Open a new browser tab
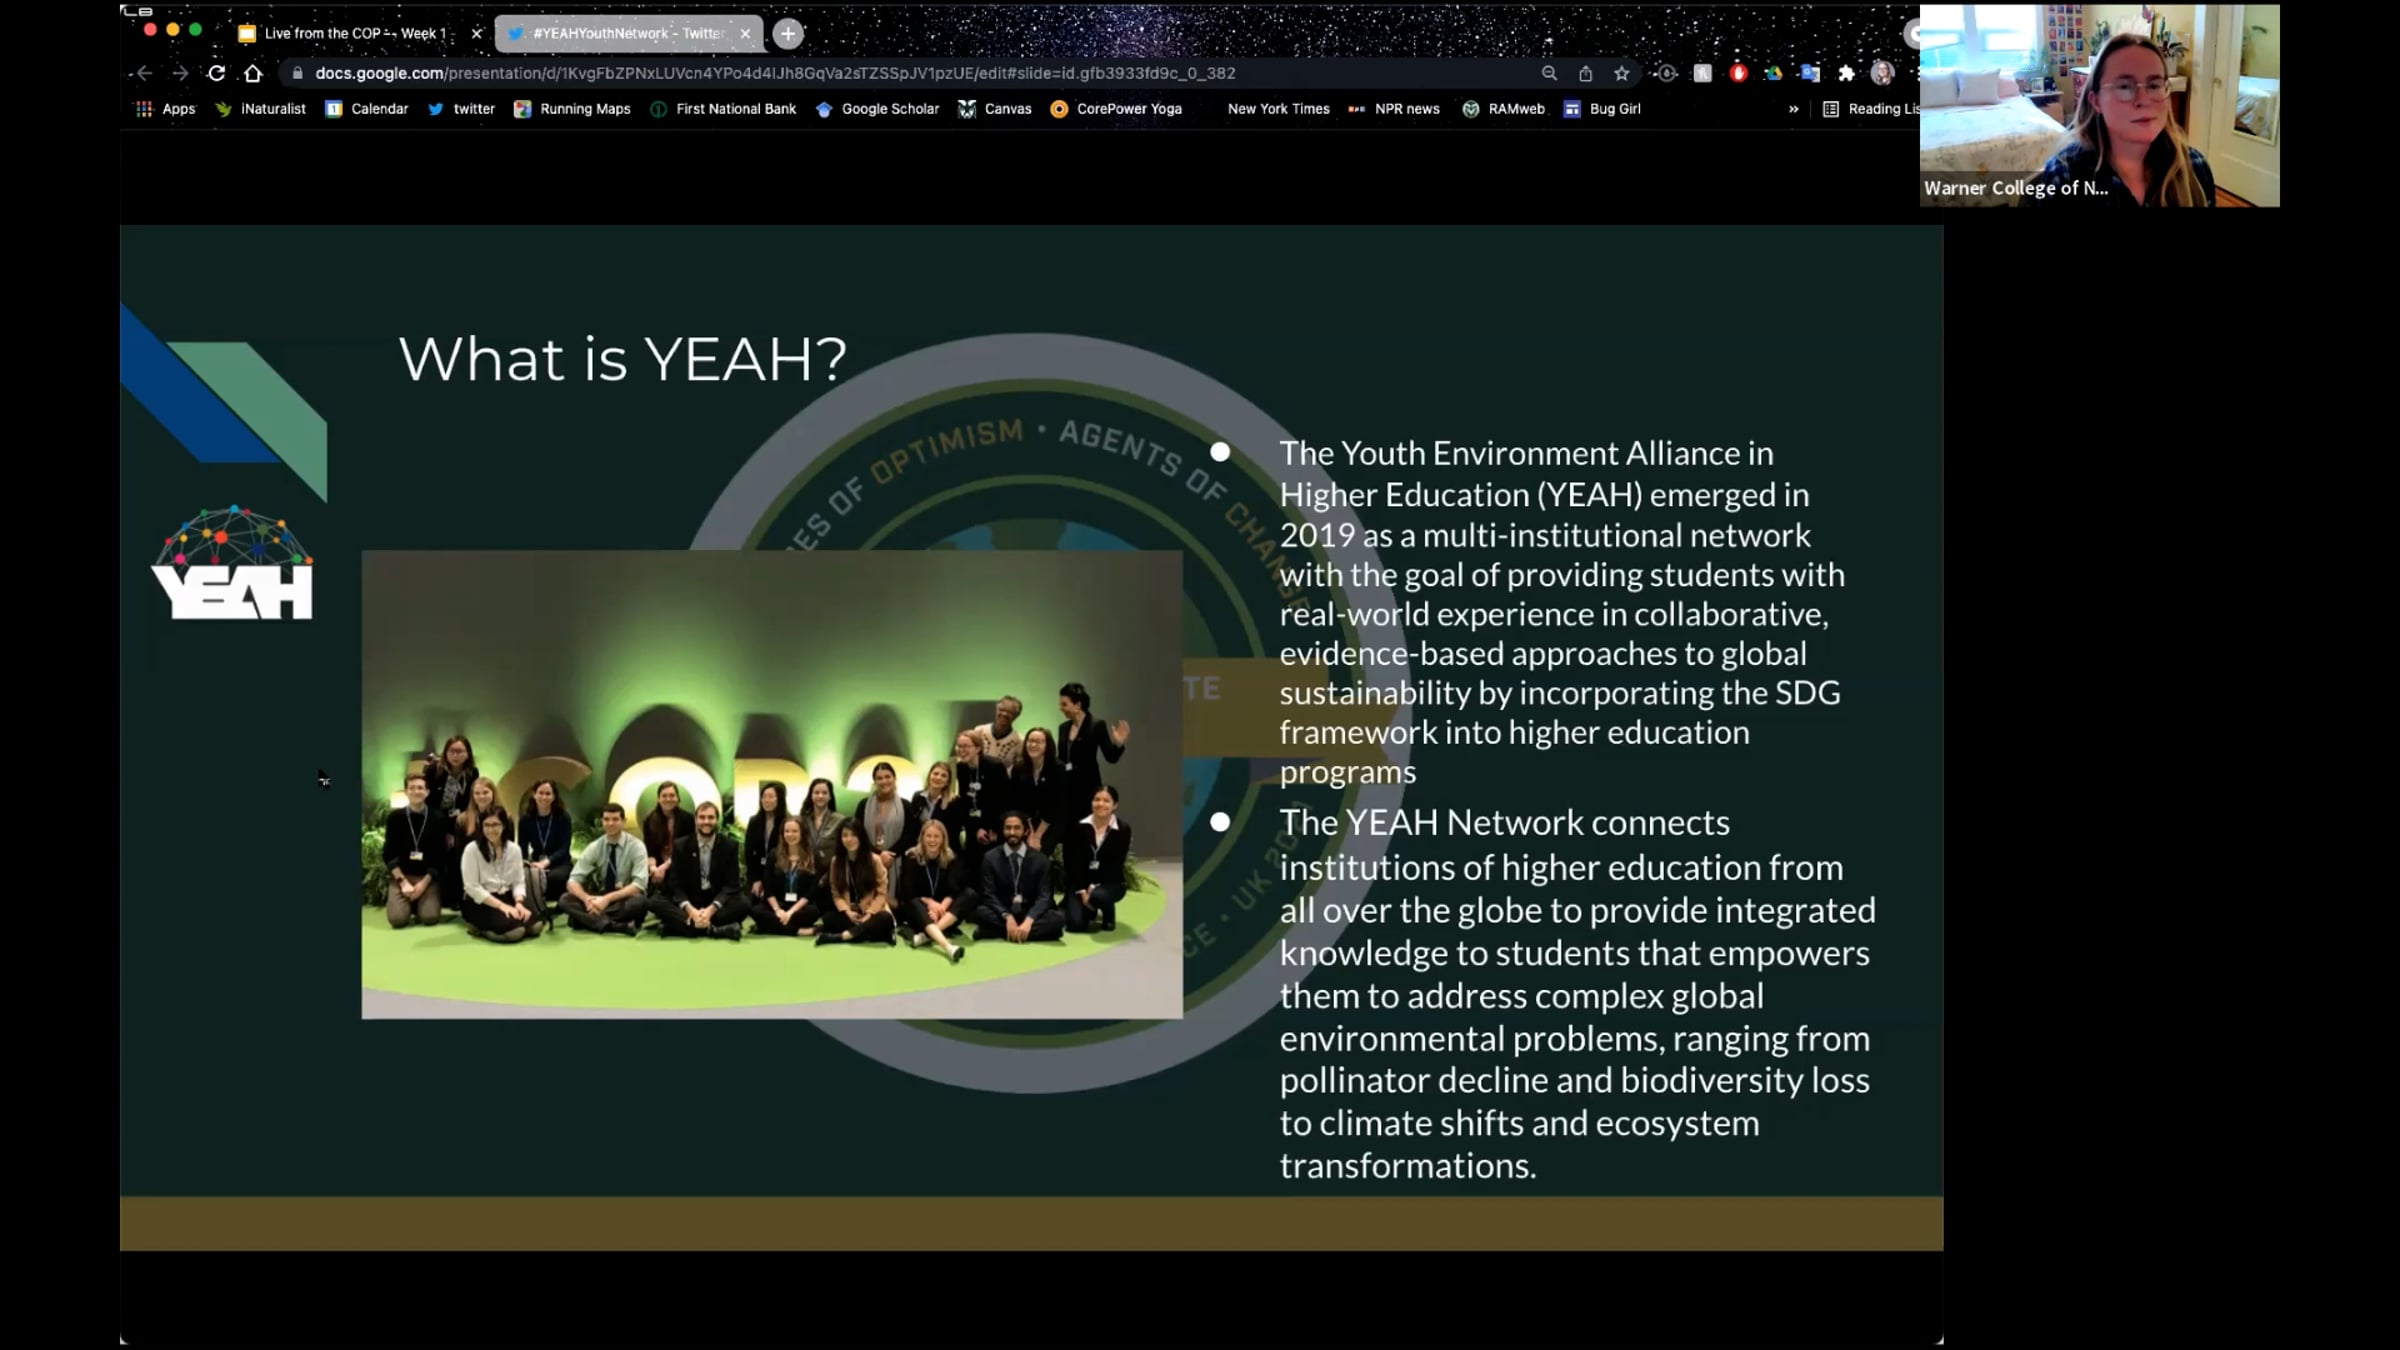This screenshot has width=2400, height=1350. (788, 34)
